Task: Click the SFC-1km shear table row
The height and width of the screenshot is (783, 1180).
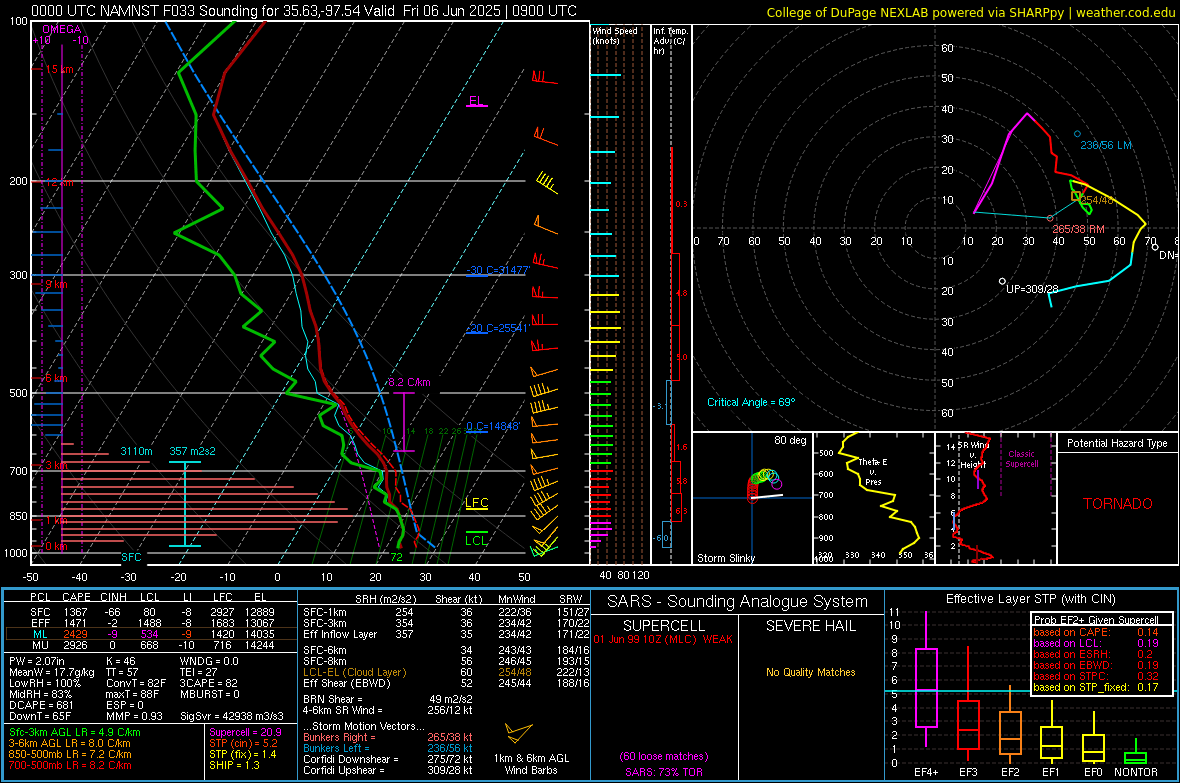Action: coord(447,612)
